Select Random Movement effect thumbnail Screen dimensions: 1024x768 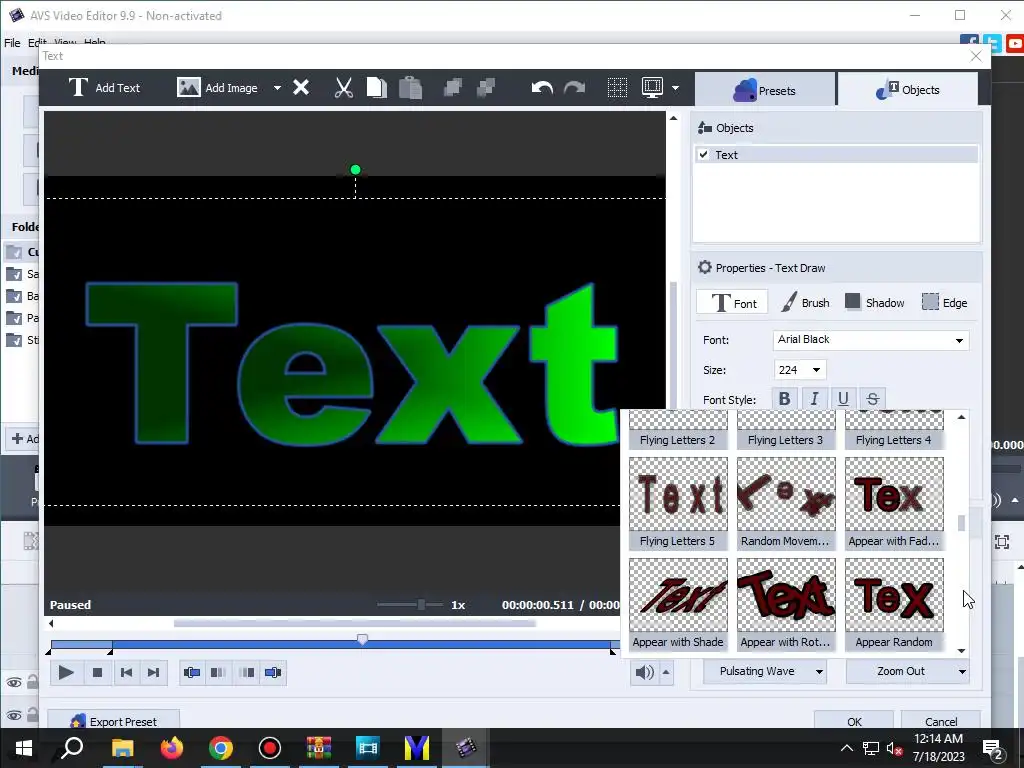[786, 503]
